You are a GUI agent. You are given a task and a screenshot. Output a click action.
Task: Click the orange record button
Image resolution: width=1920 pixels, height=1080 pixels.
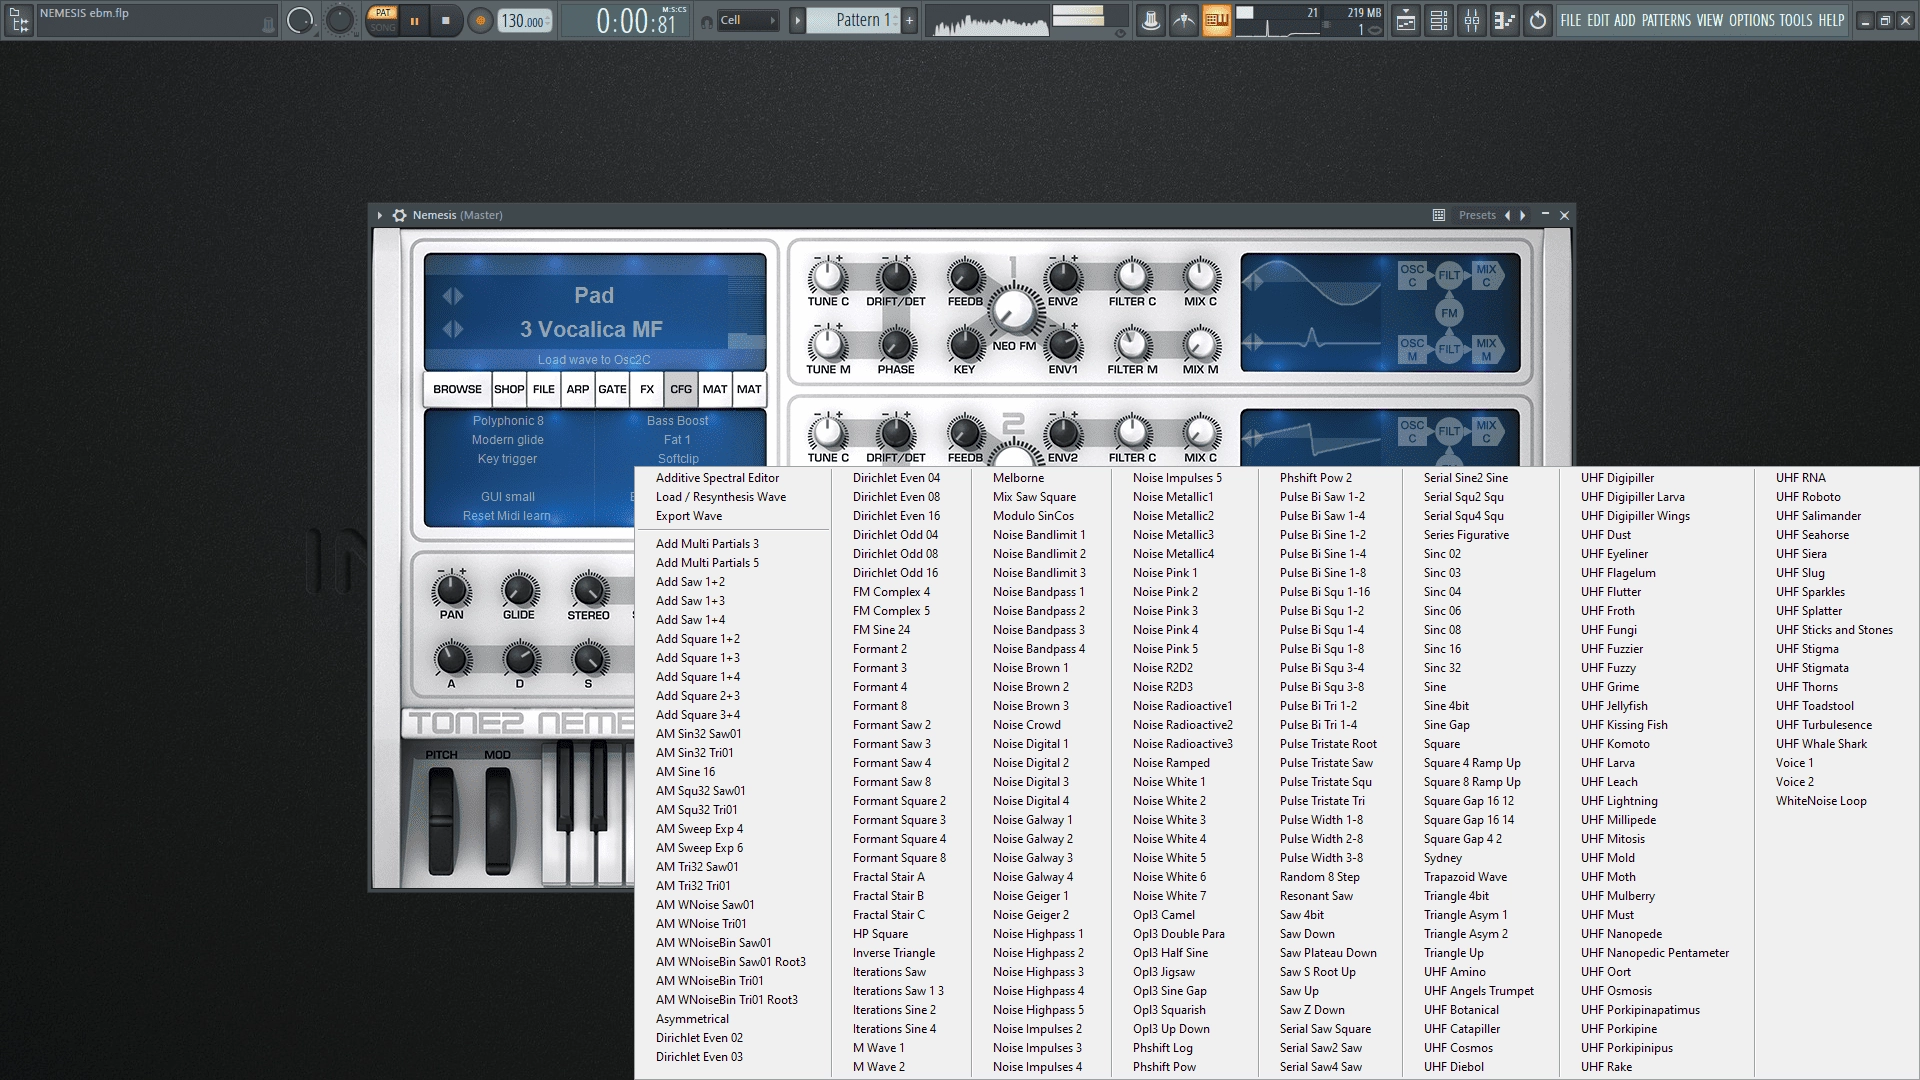(x=480, y=21)
